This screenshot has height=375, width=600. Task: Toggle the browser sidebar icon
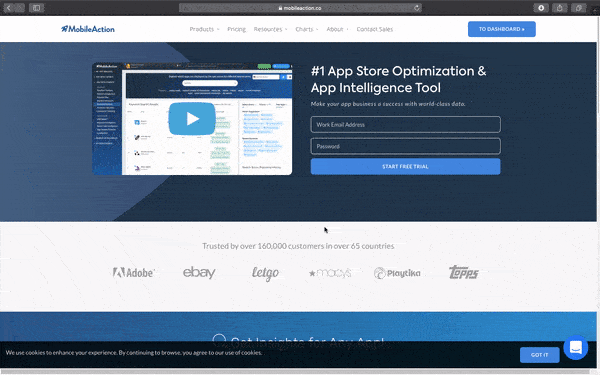click(36, 8)
